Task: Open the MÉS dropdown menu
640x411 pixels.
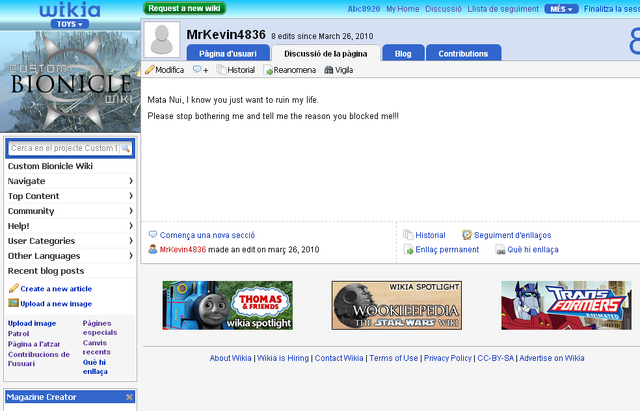Action: pyautogui.click(x=561, y=9)
